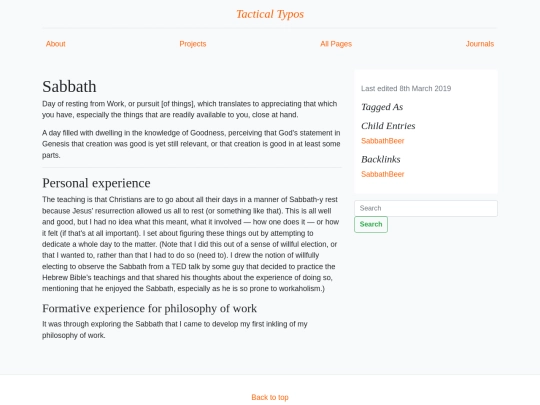Screen dimensions: 540x405
Task: Open the Journals section
Action: click(x=480, y=44)
